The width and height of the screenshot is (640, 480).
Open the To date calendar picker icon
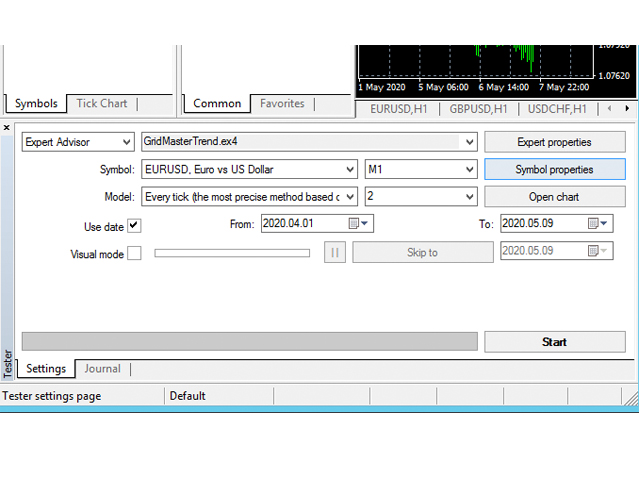tap(598, 223)
